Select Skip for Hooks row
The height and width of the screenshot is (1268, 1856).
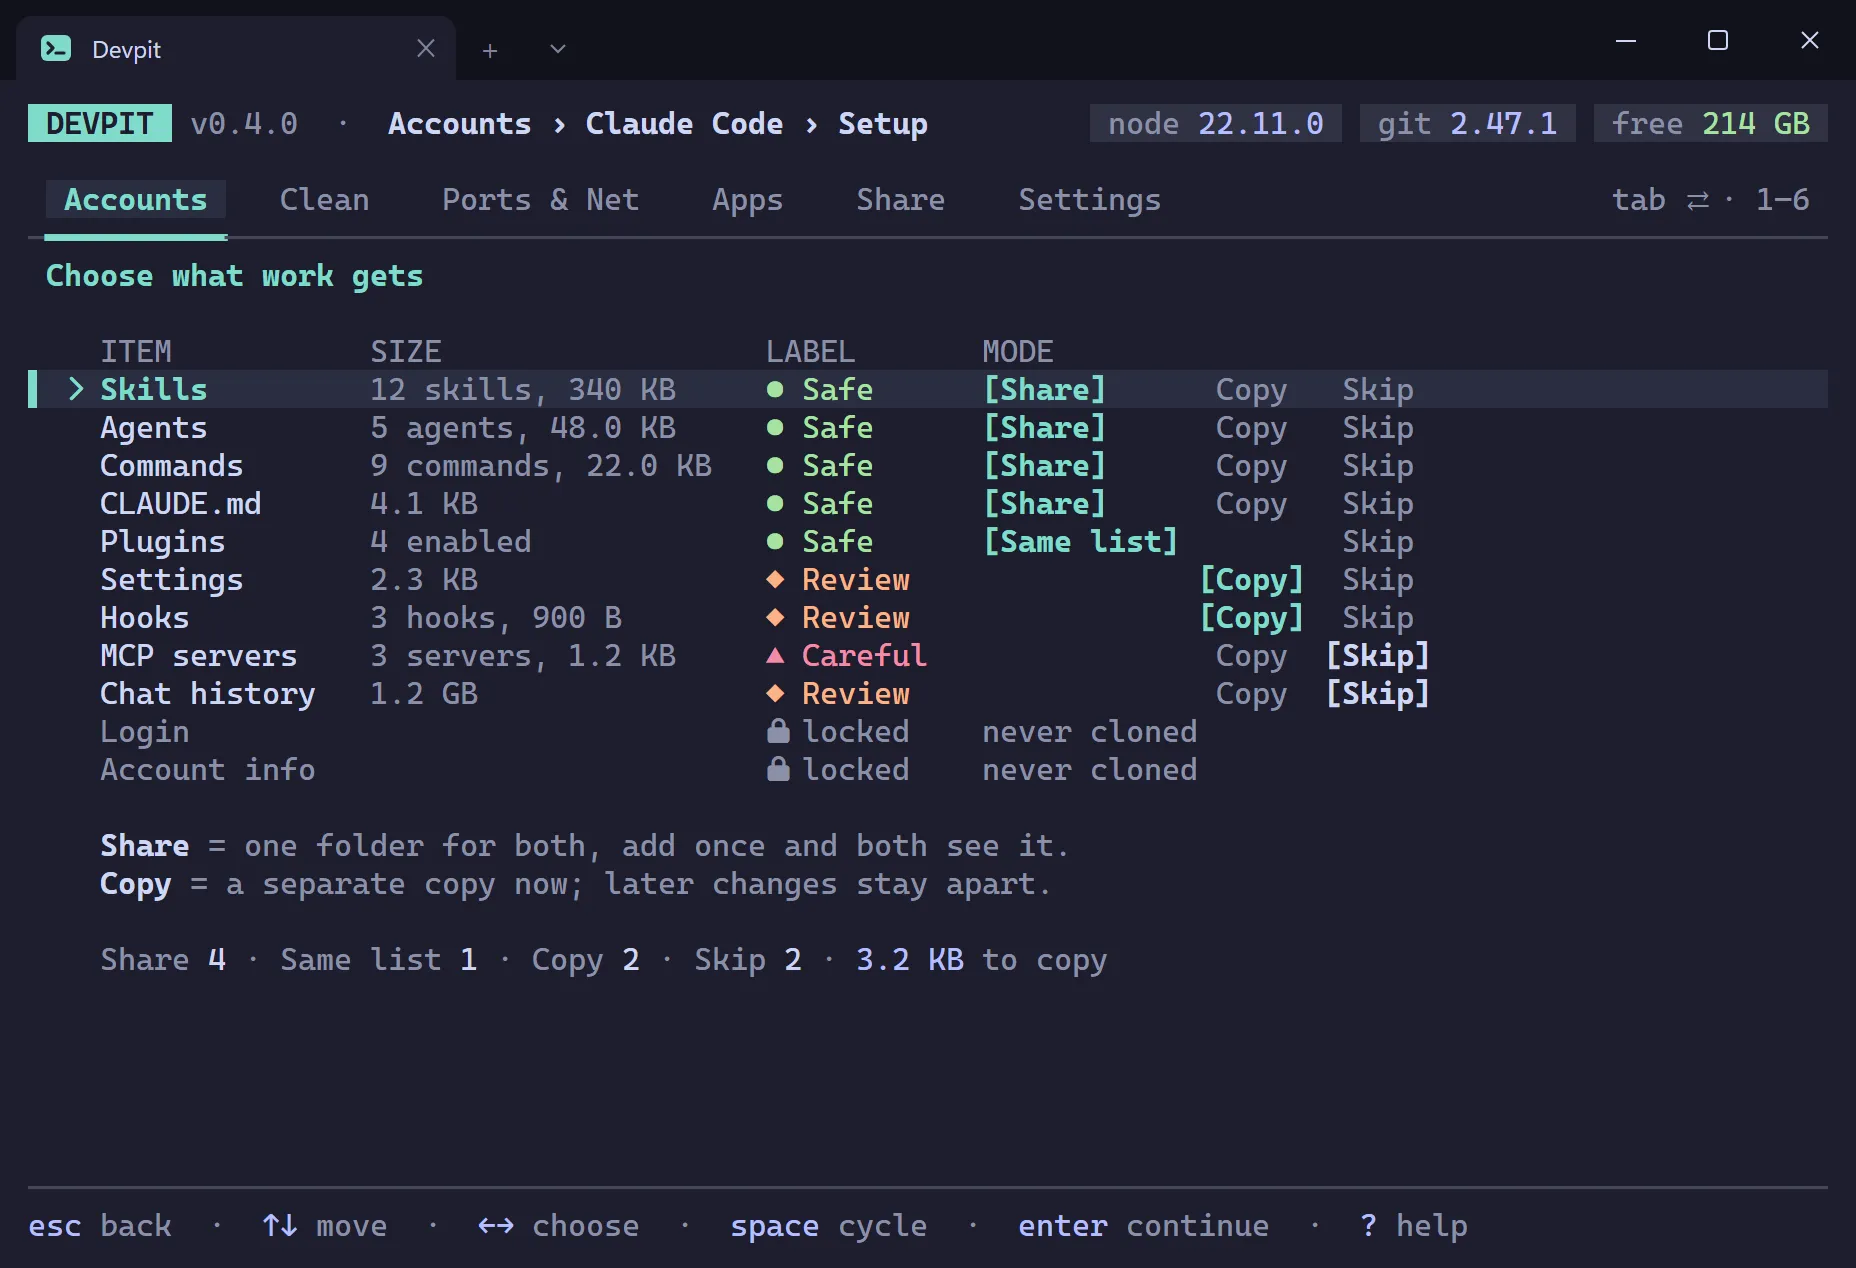pos(1377,617)
